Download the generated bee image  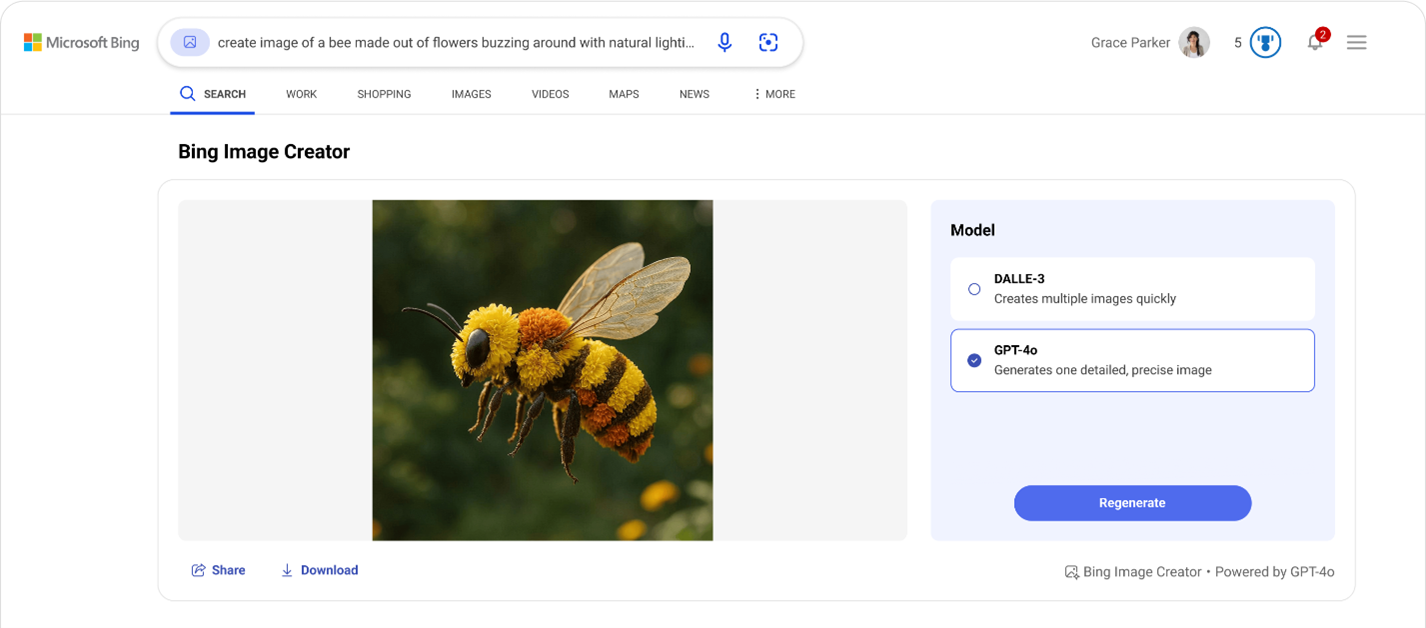click(319, 570)
